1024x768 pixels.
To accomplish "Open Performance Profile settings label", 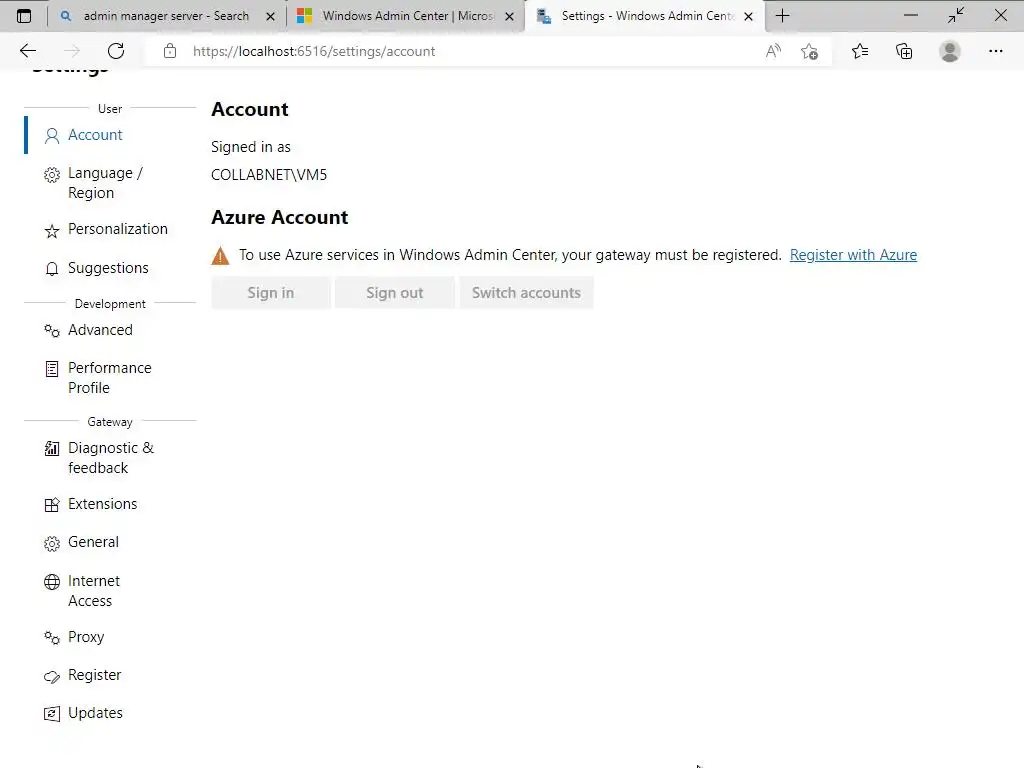I will [x=110, y=377].
